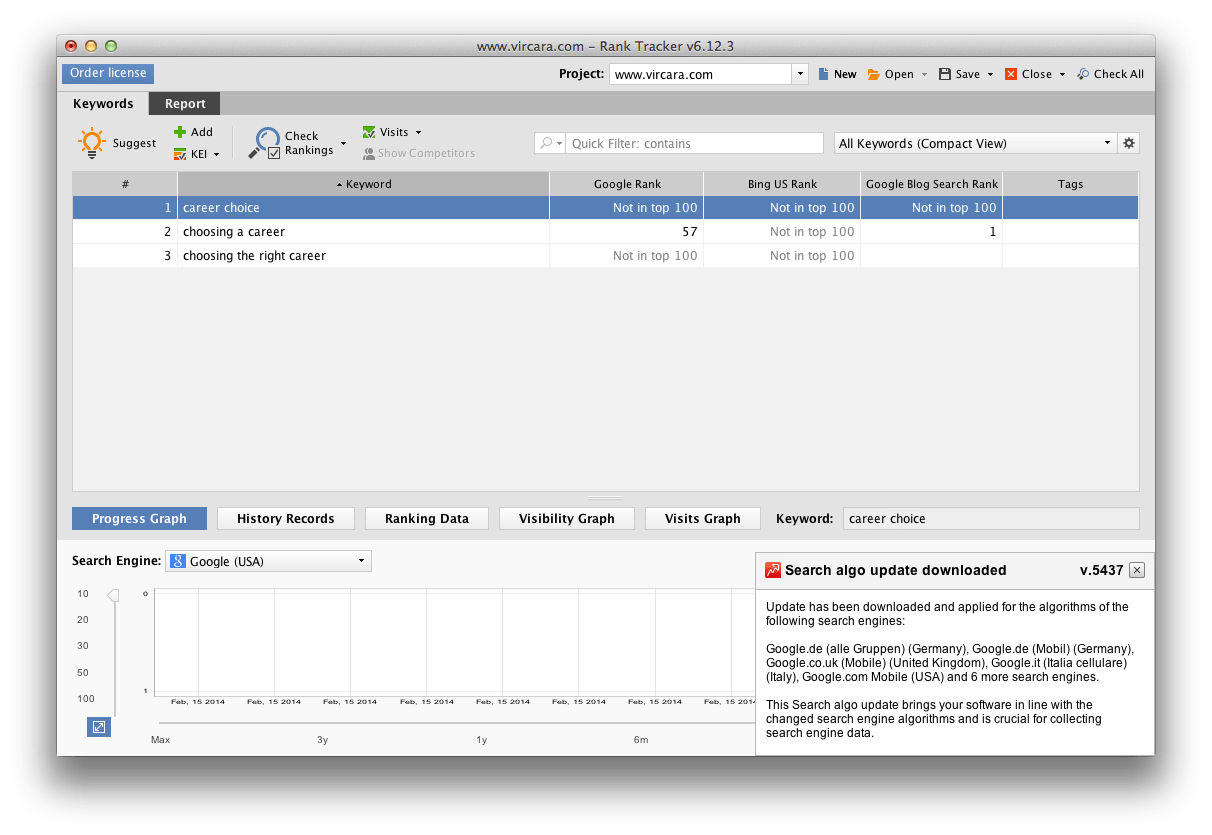1212x835 pixels.
Task: Click the Show Competitors icon
Action: tap(369, 154)
